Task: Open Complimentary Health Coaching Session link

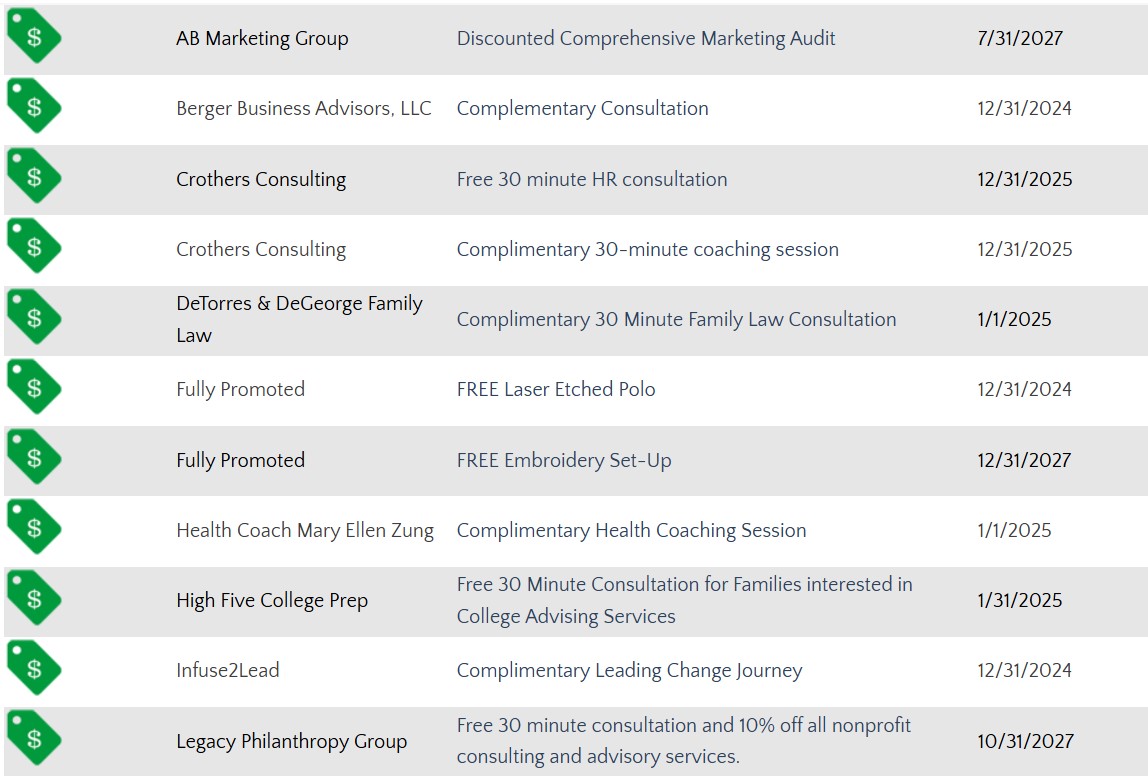Action: click(632, 530)
